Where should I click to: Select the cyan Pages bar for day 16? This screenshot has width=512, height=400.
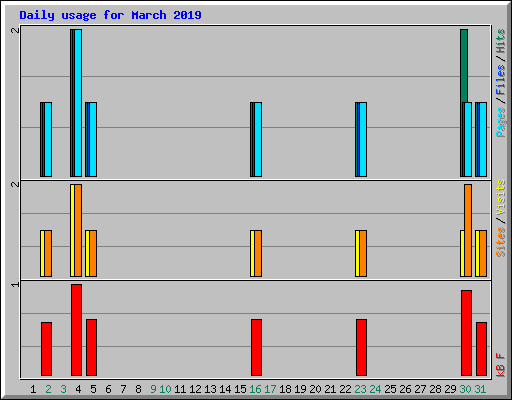click(258, 139)
